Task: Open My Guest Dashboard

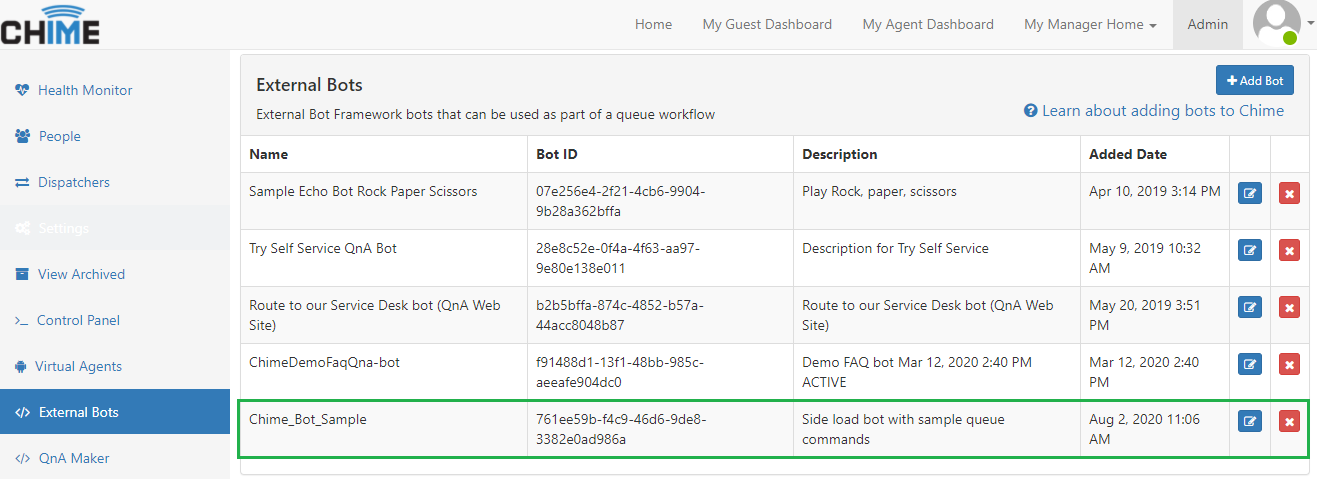Action: point(767,24)
